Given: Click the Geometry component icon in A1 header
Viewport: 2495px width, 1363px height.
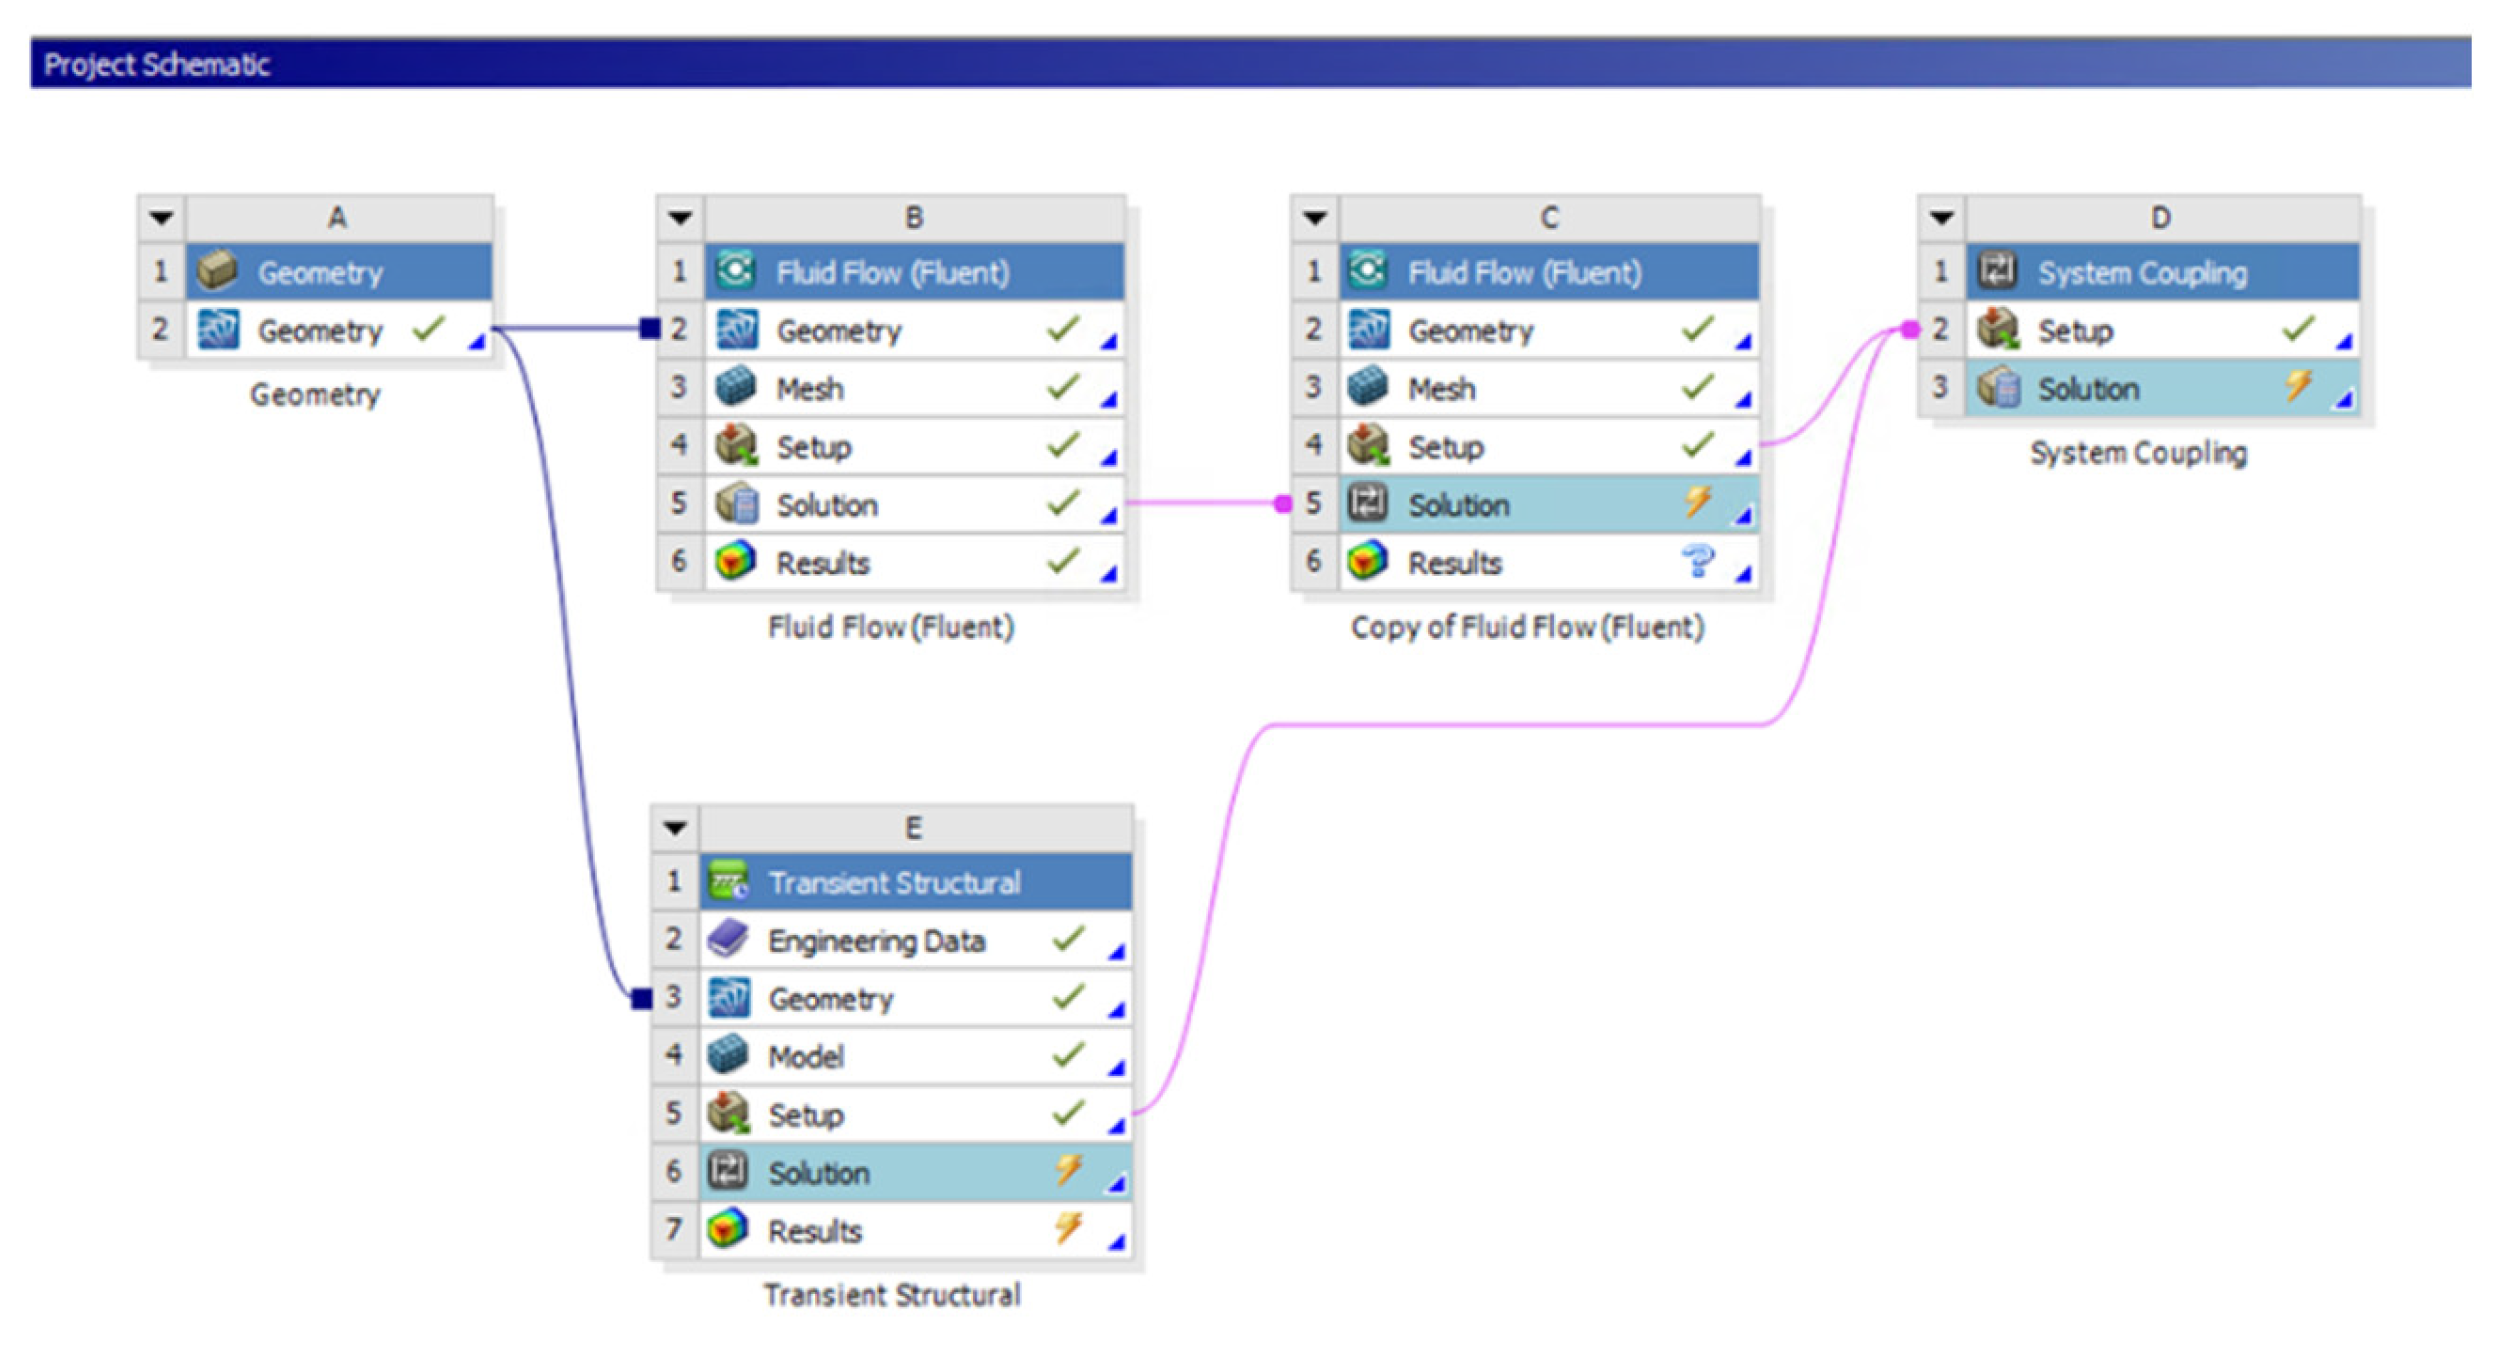Looking at the screenshot, I should point(217,271).
